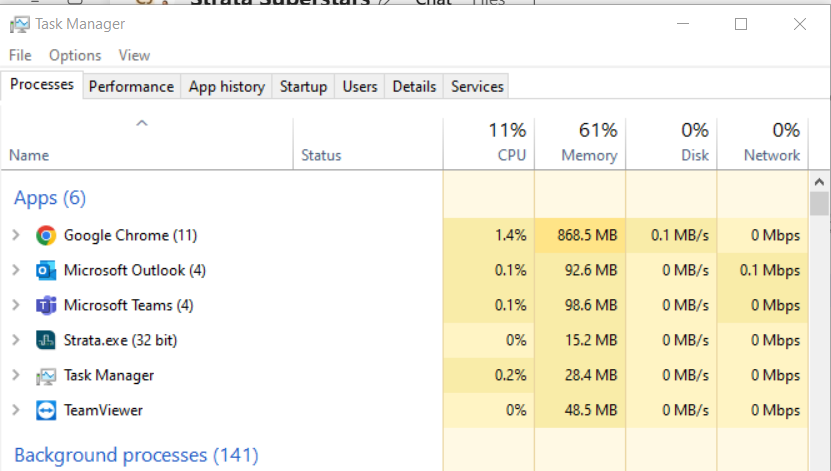The height and width of the screenshot is (471, 831).
Task: Click the Microsoft Teams icon
Action: coord(45,306)
